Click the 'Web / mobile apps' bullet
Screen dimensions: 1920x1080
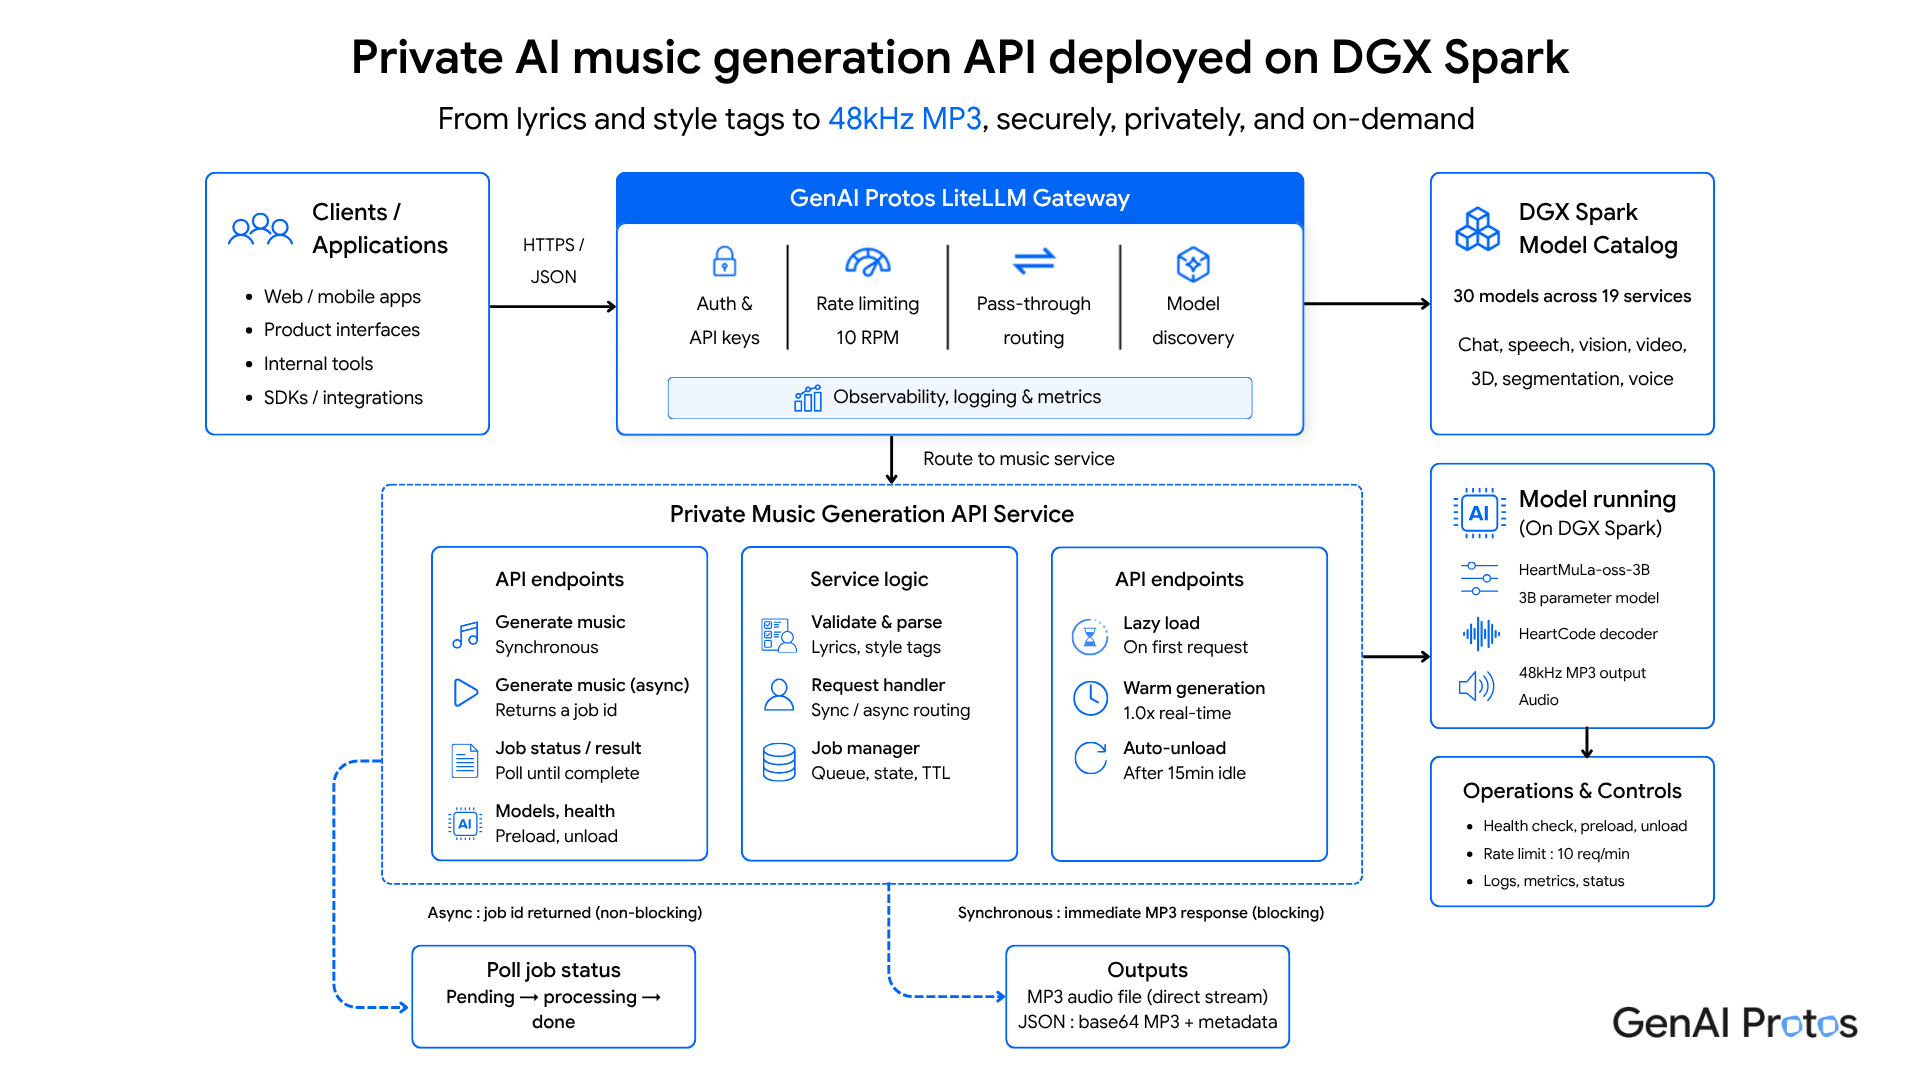342,297
